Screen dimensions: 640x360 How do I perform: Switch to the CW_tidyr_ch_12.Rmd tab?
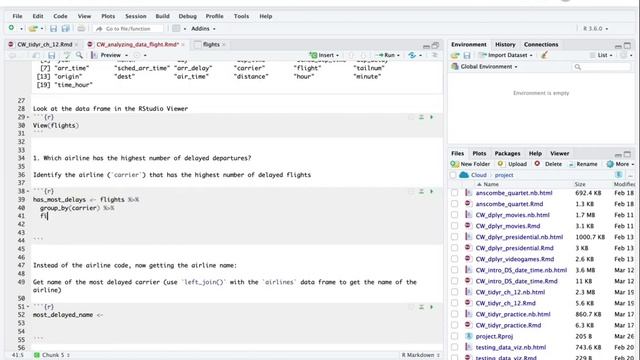44,44
